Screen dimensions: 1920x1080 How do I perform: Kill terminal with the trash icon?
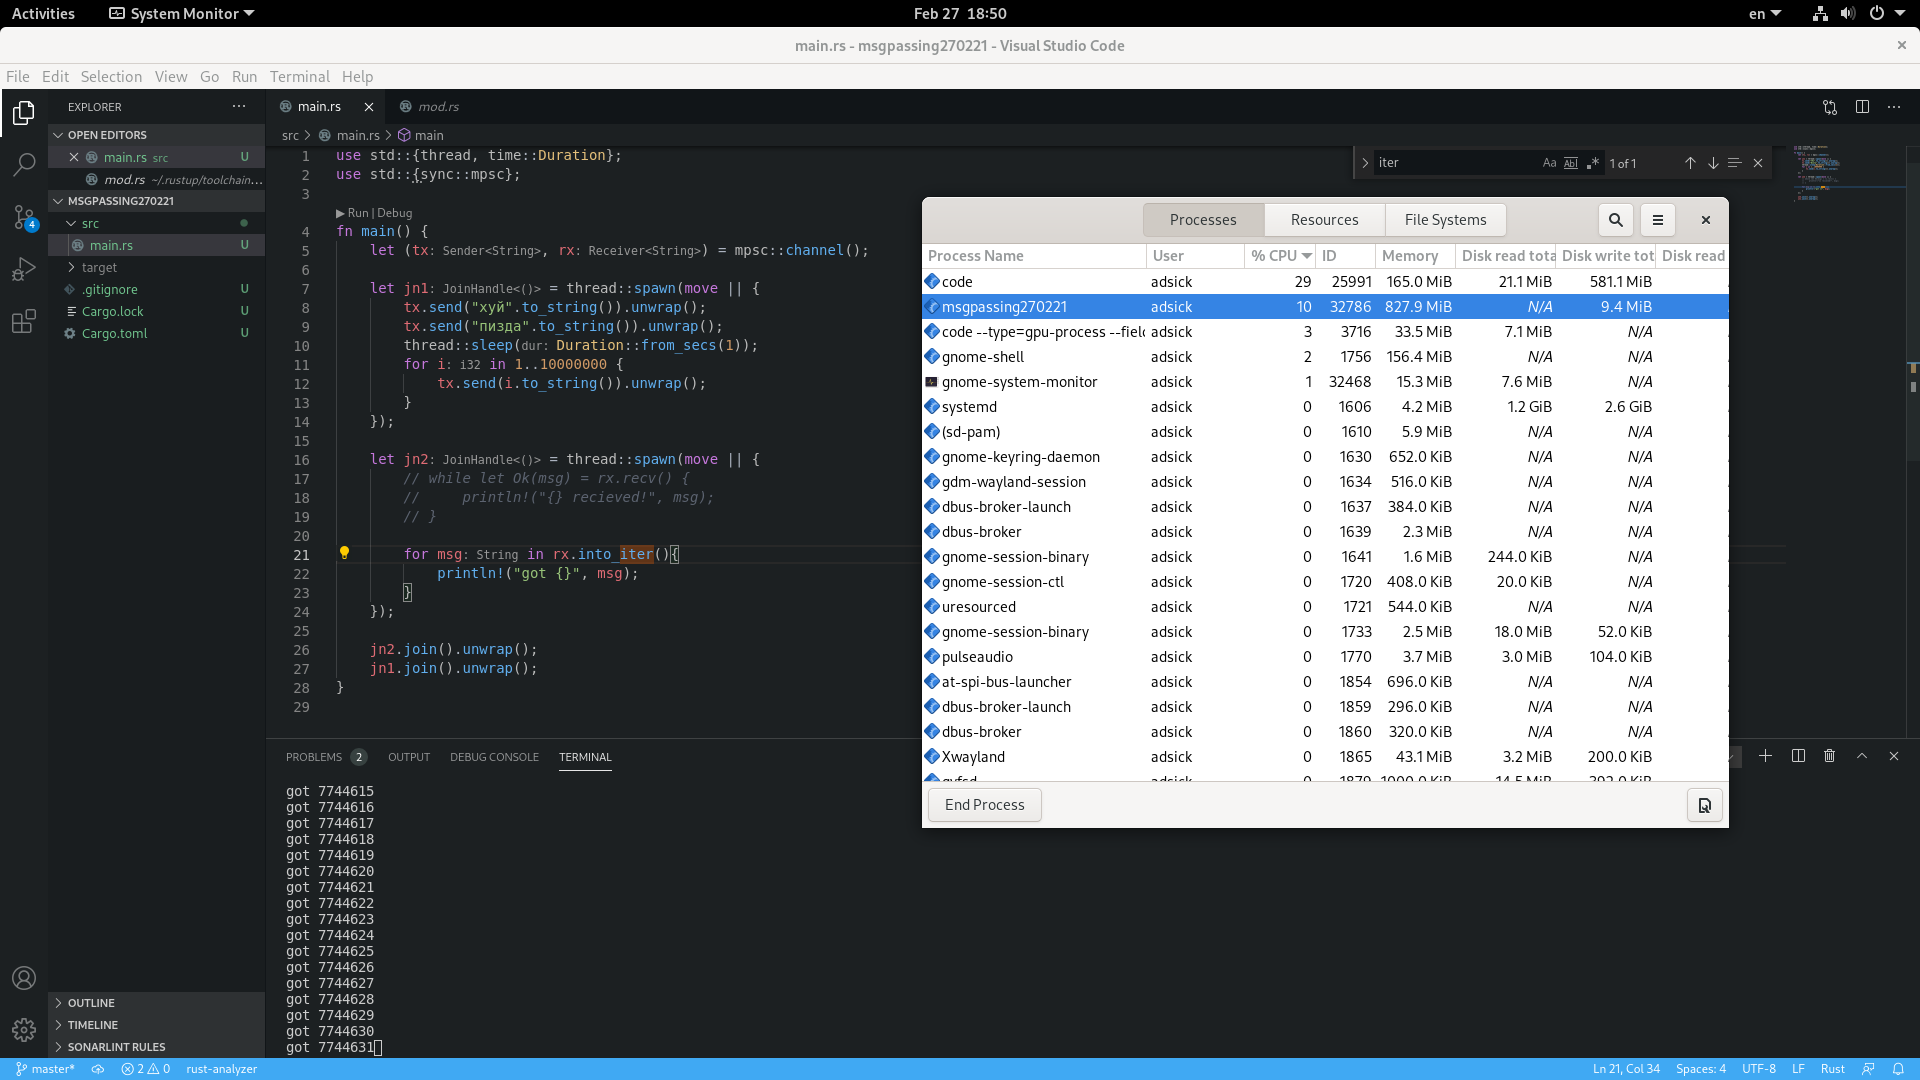pos(1830,756)
